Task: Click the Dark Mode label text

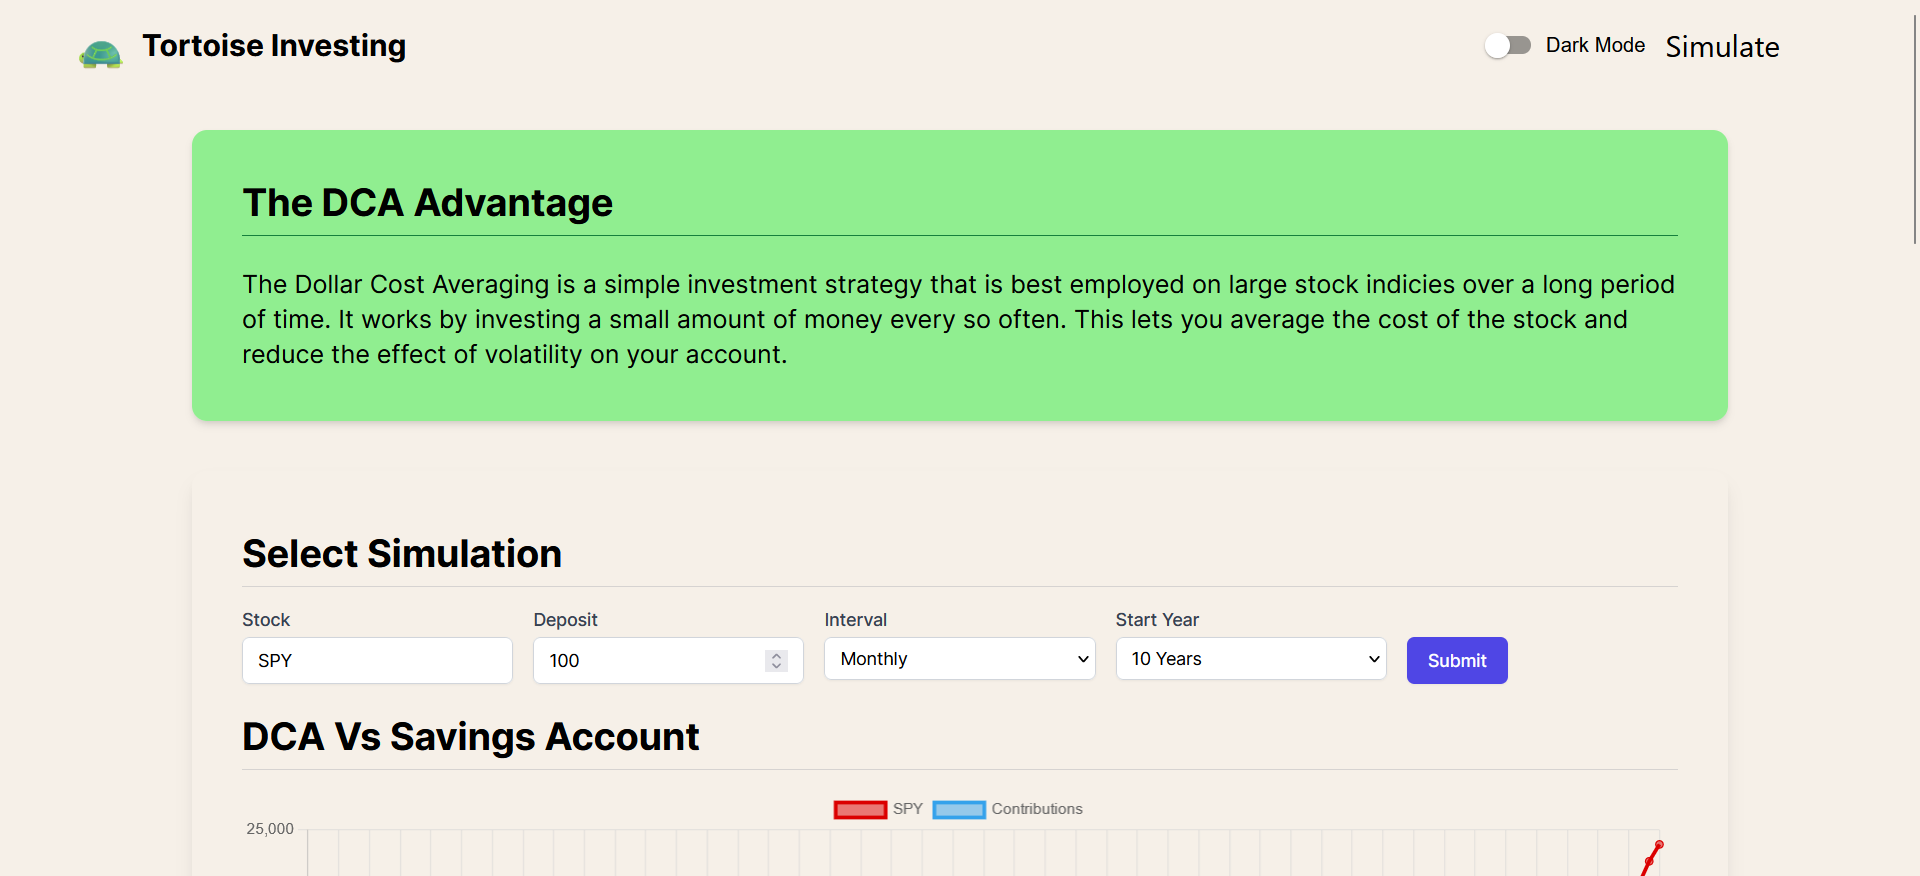Action: 1595,45
